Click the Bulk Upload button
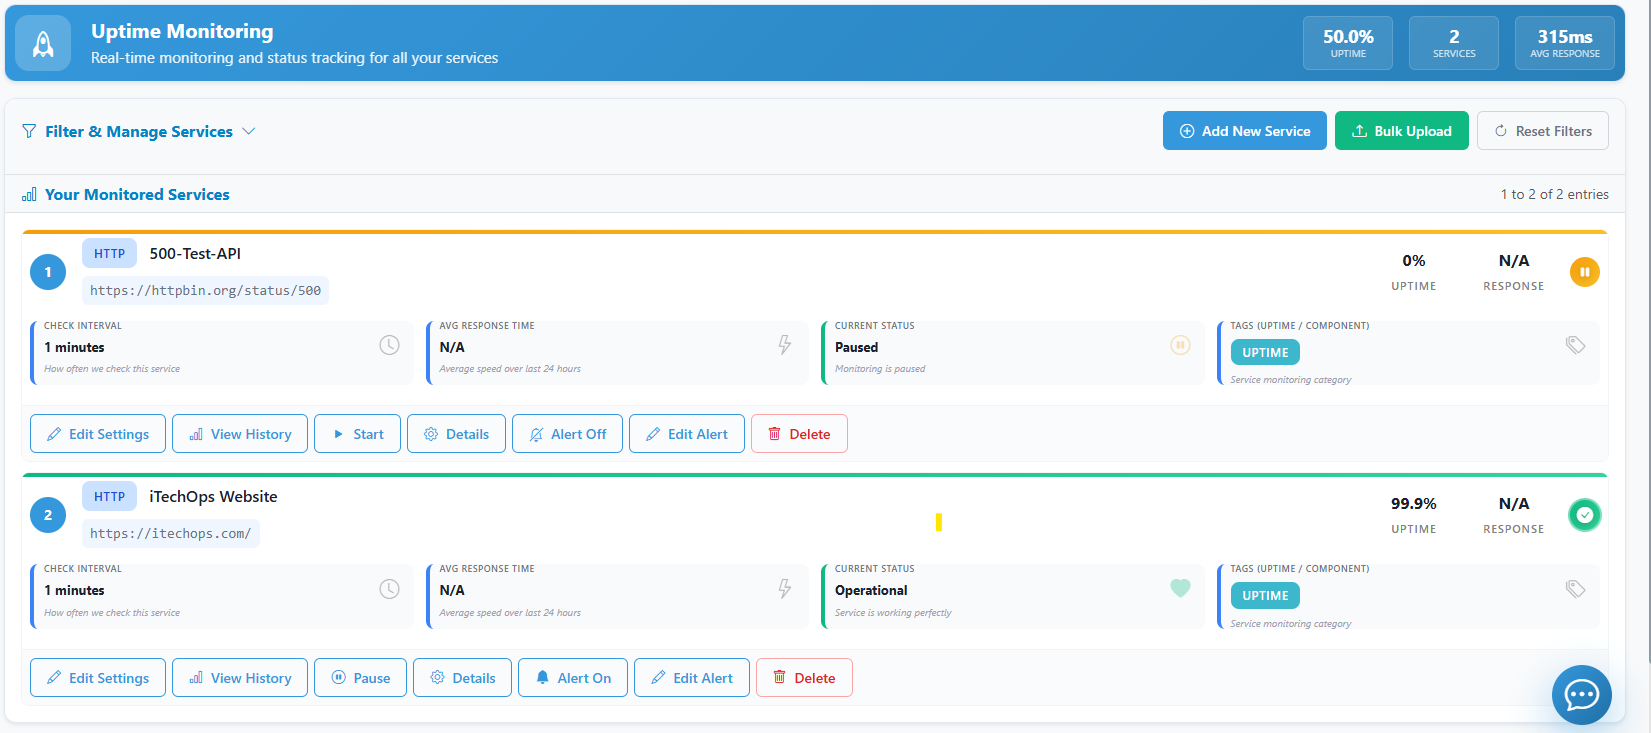 click(1401, 131)
